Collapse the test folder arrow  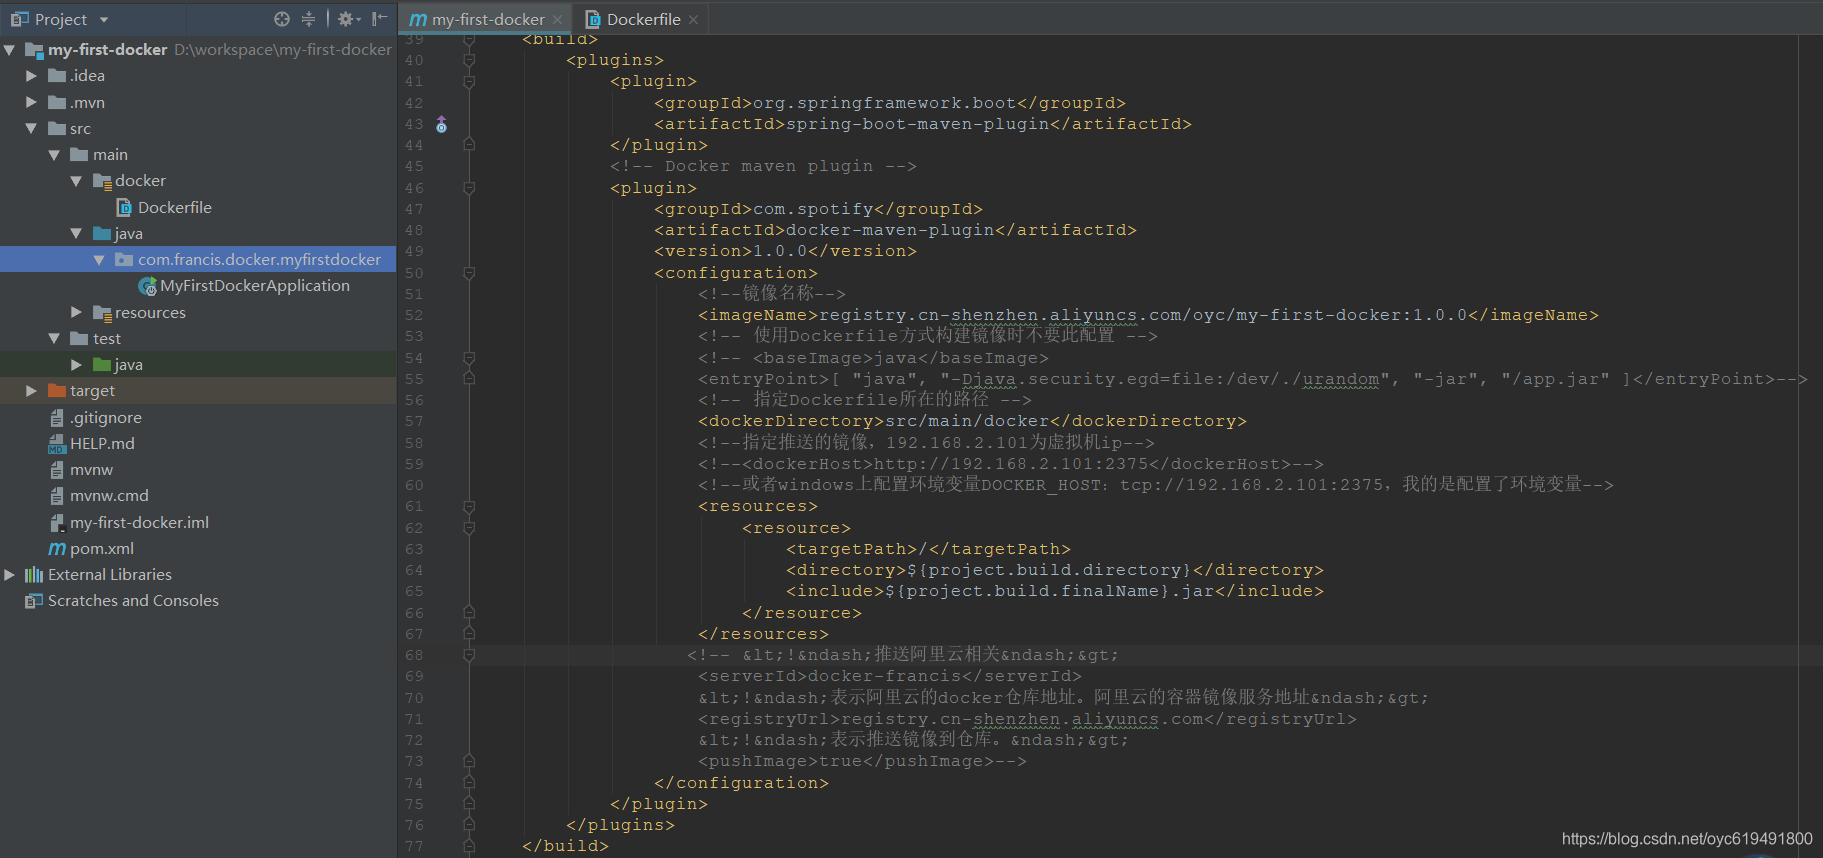tap(54, 339)
